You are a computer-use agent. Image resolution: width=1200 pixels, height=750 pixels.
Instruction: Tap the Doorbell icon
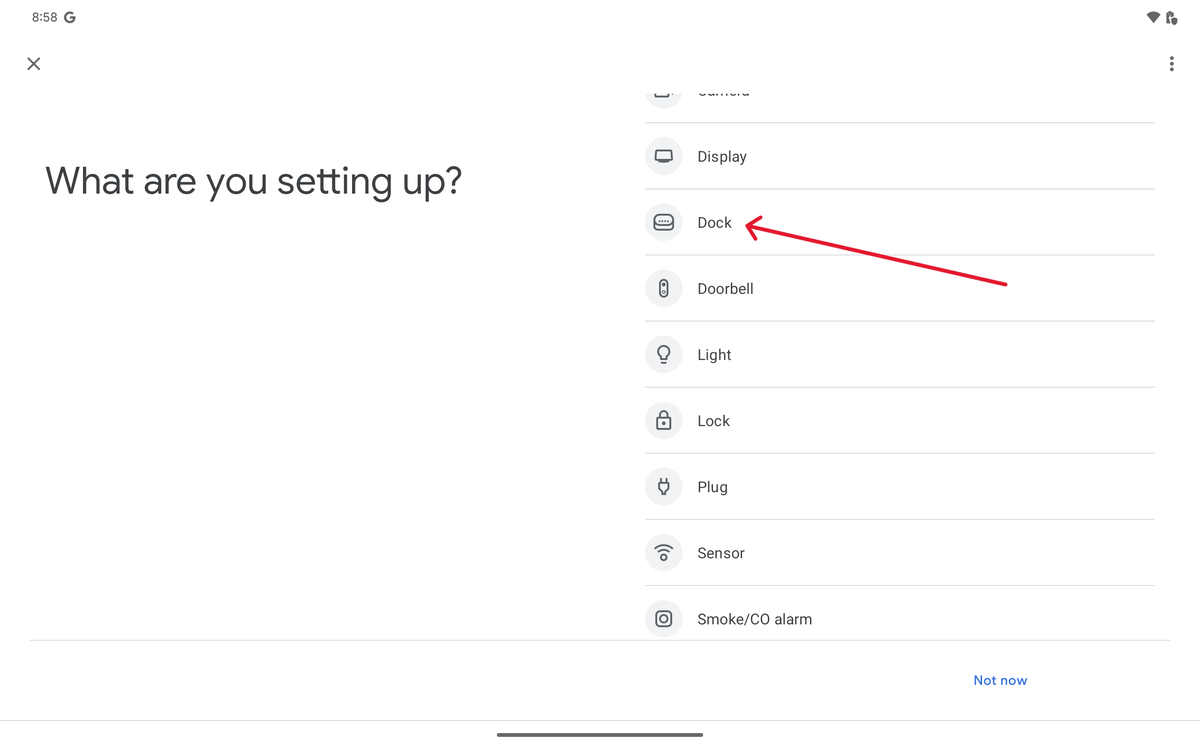(x=663, y=289)
